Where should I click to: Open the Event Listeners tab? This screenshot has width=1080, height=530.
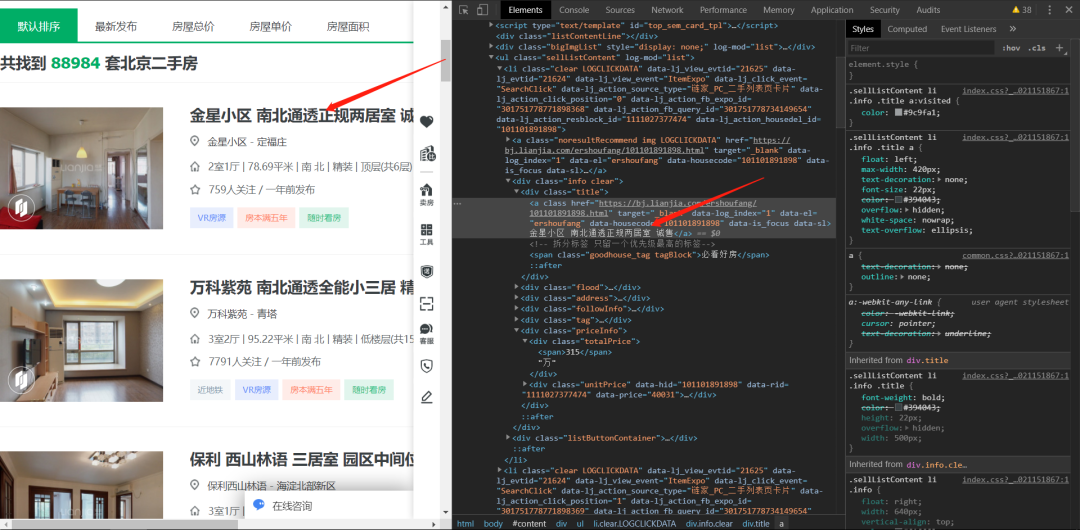[x=968, y=29]
